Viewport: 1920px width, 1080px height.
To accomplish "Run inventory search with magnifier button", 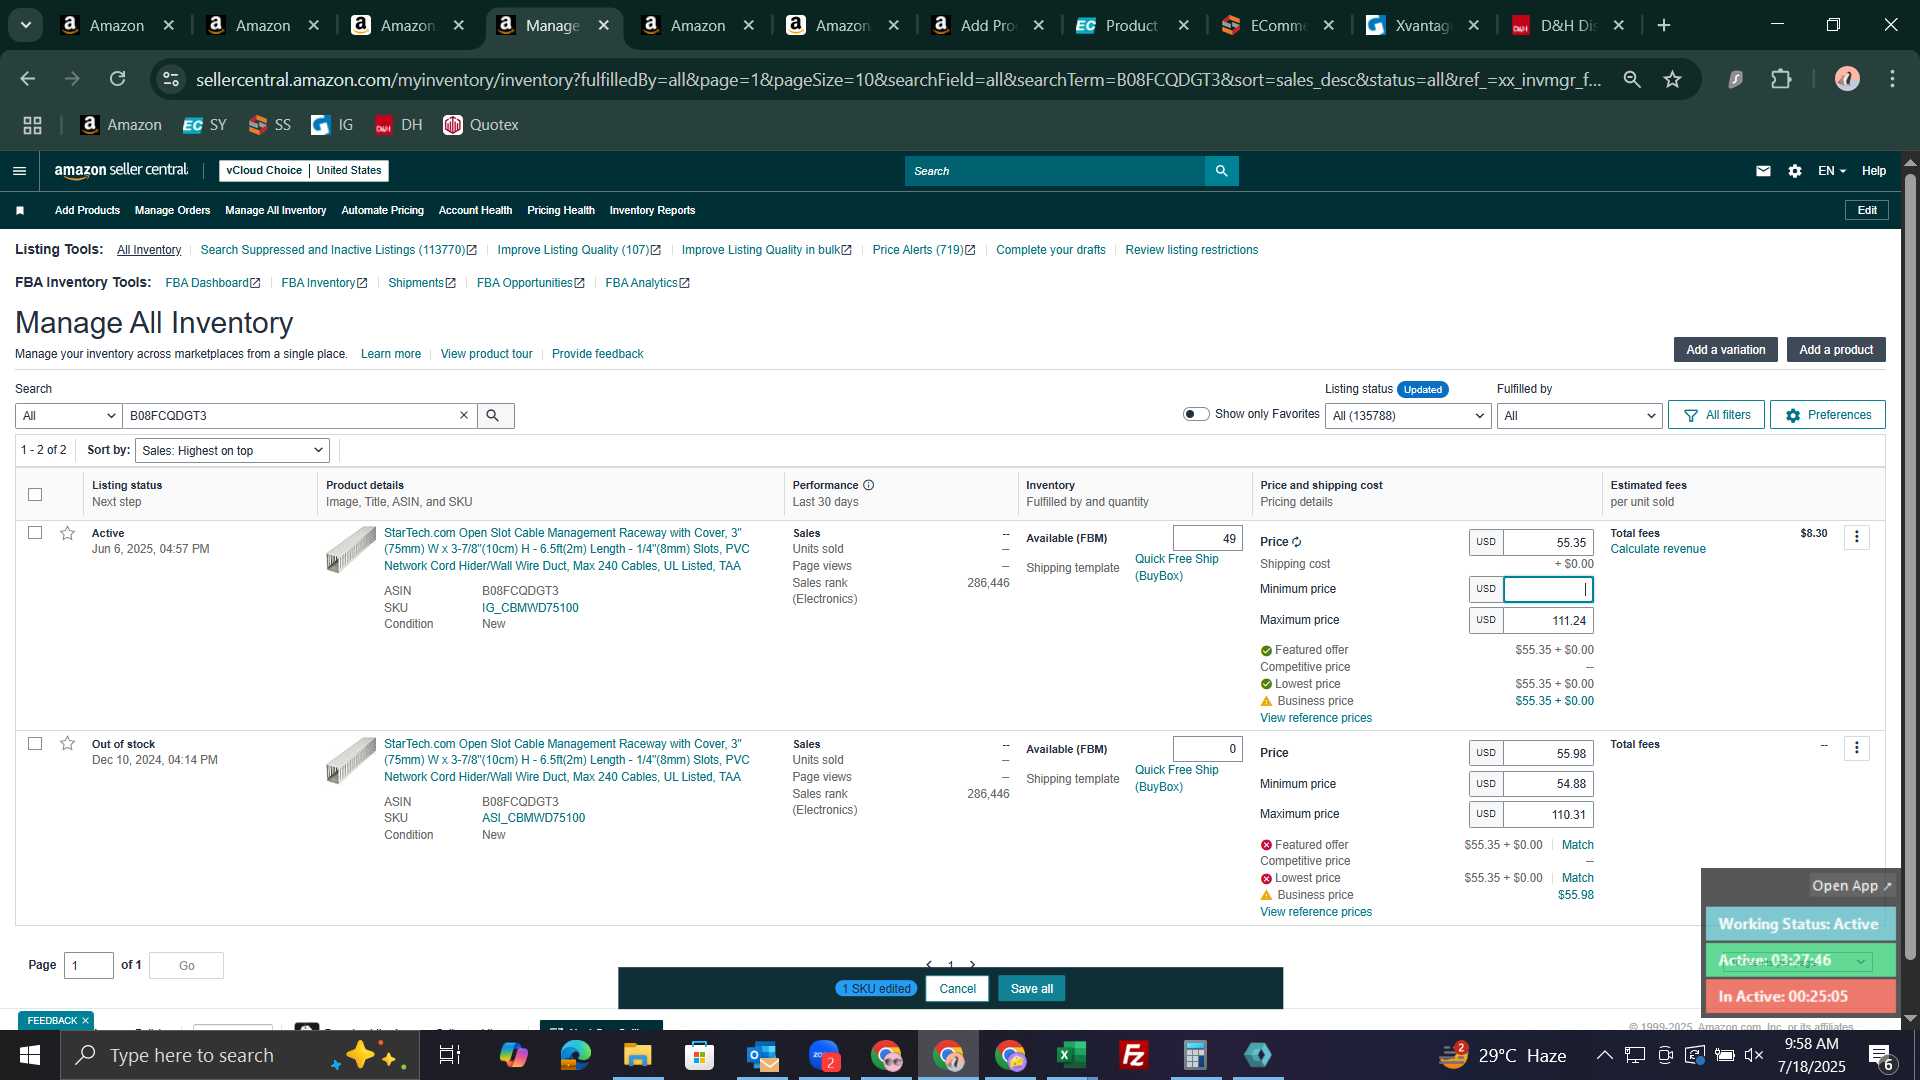I will point(495,415).
